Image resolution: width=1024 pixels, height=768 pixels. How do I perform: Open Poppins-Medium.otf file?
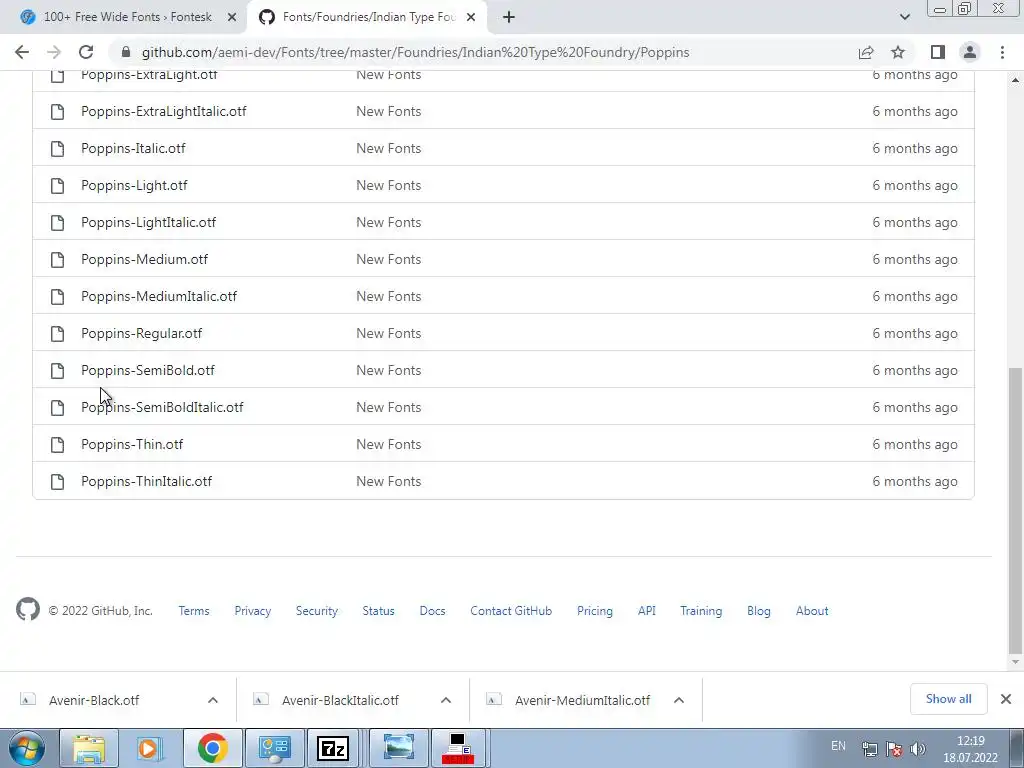[x=144, y=259]
